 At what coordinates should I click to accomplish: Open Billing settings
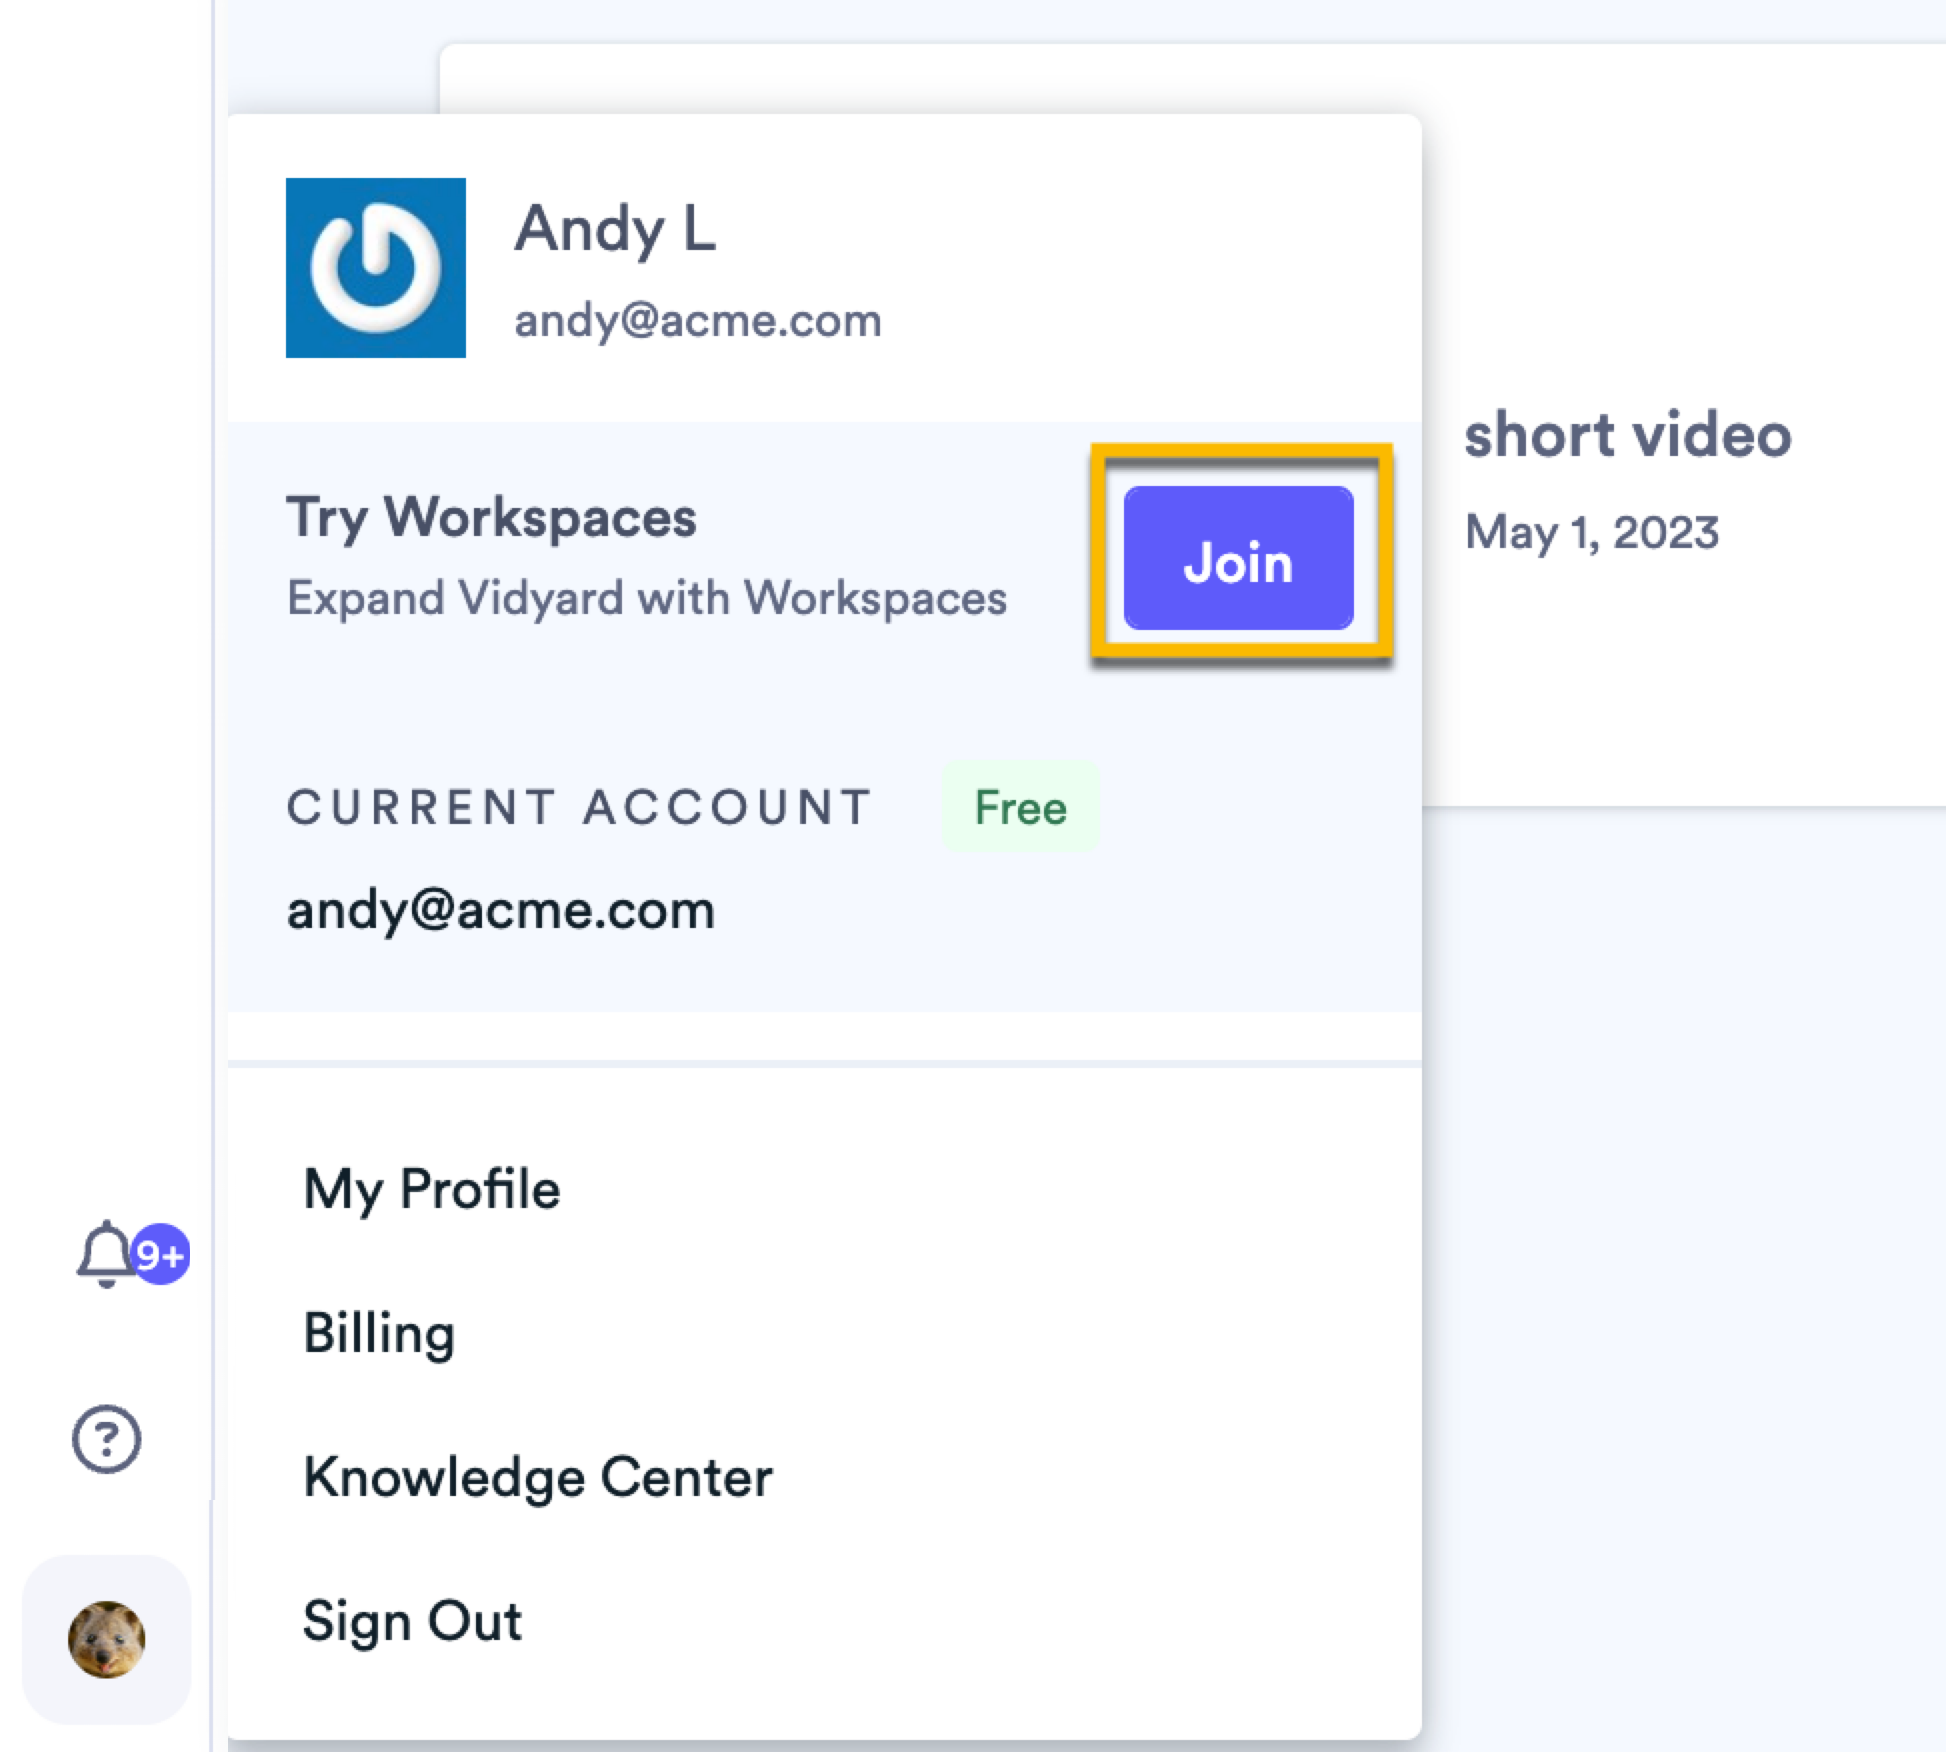[x=379, y=1332]
